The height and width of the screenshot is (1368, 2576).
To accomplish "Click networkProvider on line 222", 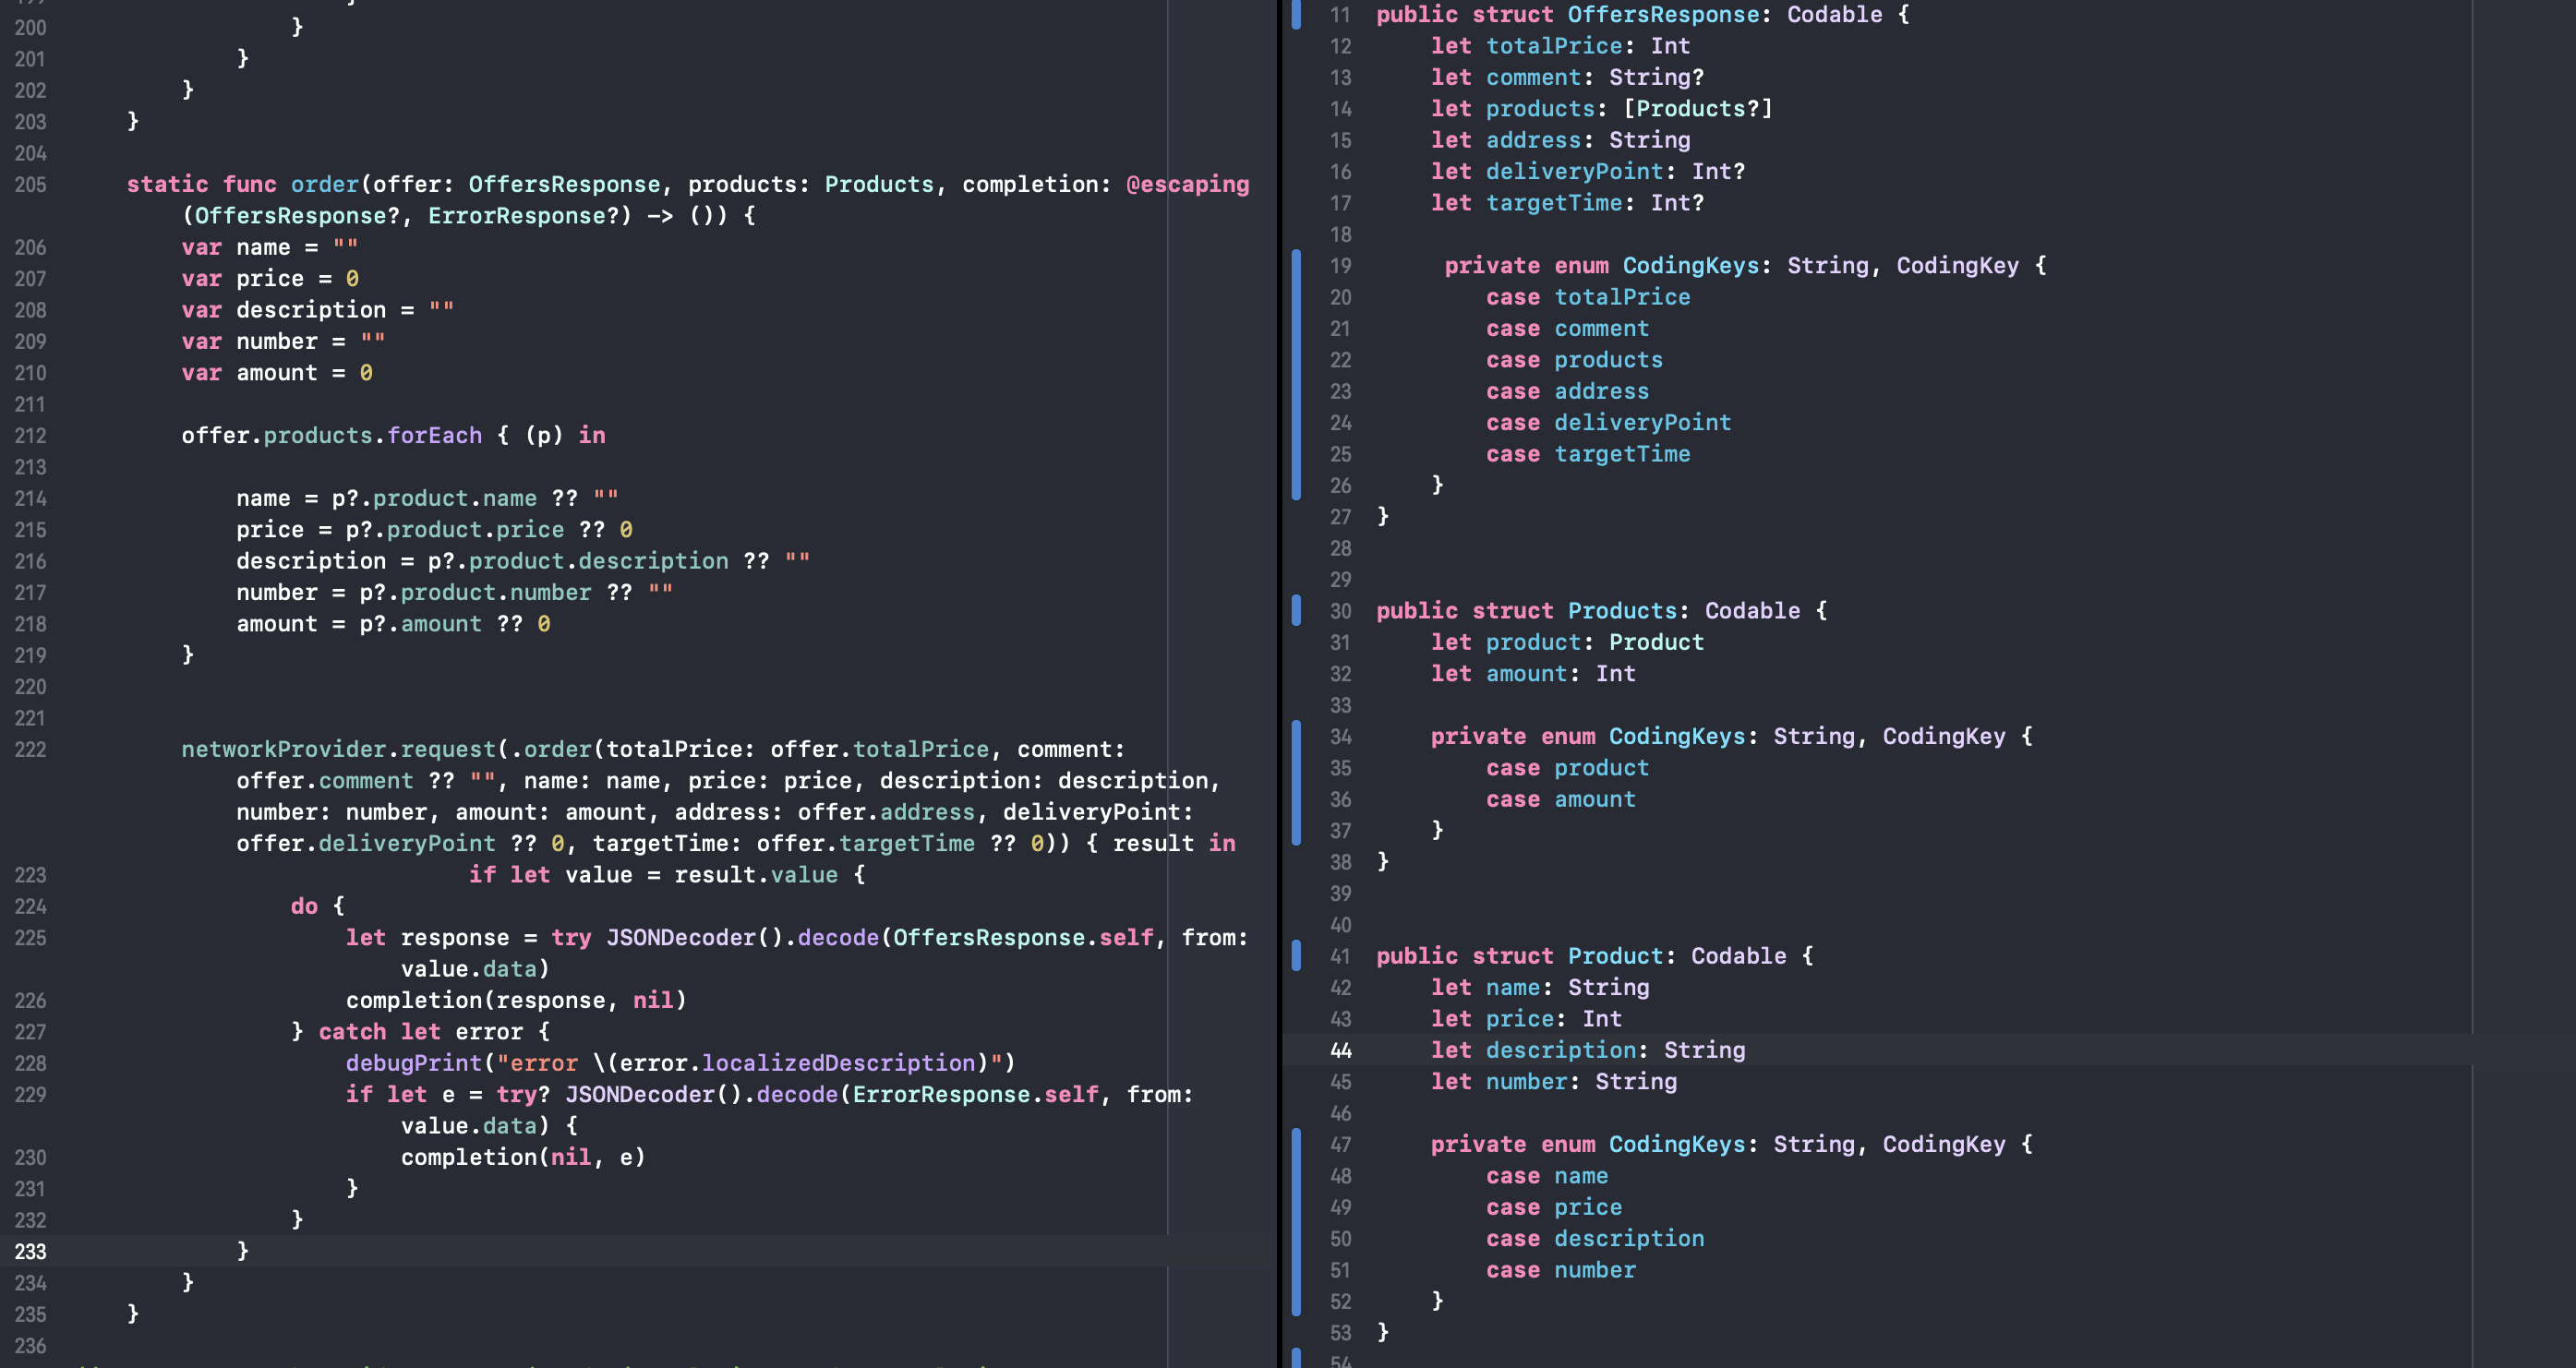I will [x=283, y=750].
